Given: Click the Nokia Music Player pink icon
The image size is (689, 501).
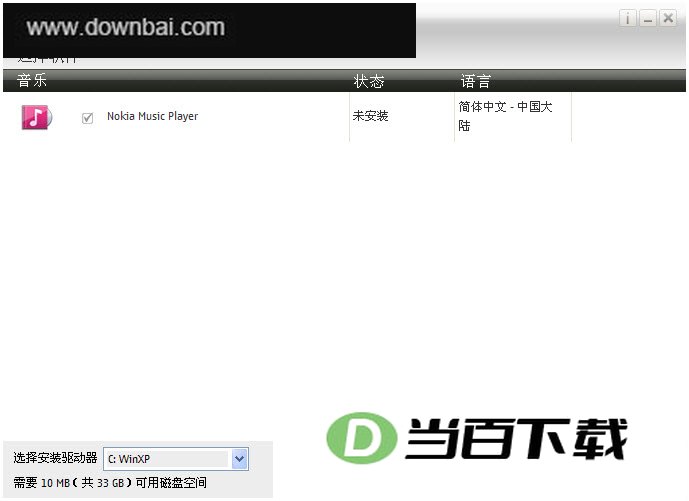Looking at the screenshot, I should point(37,117).
